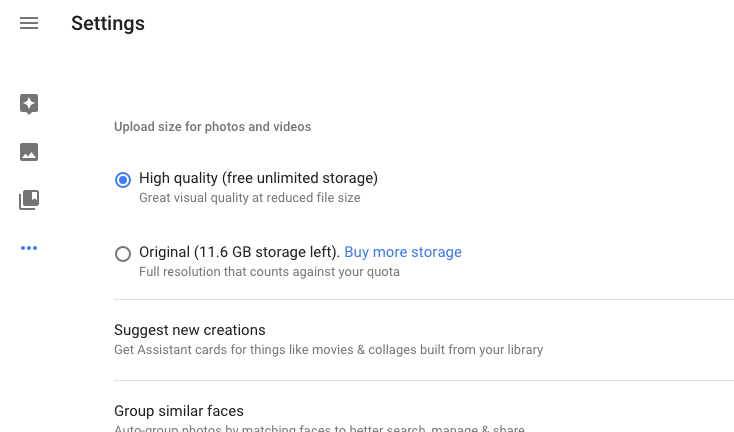Click 'Upload size for photos and videos' heading

[212, 127]
